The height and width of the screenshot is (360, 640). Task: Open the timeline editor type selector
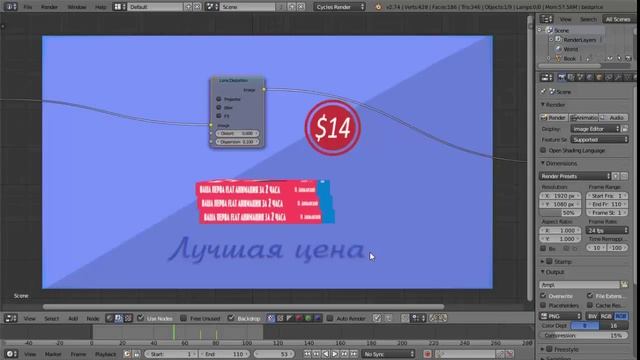point(11,354)
